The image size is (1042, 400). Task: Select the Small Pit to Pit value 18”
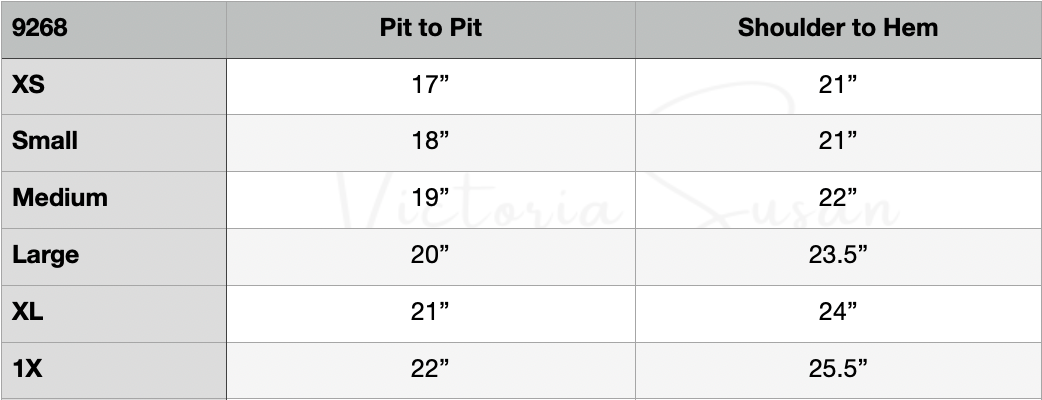click(431, 141)
